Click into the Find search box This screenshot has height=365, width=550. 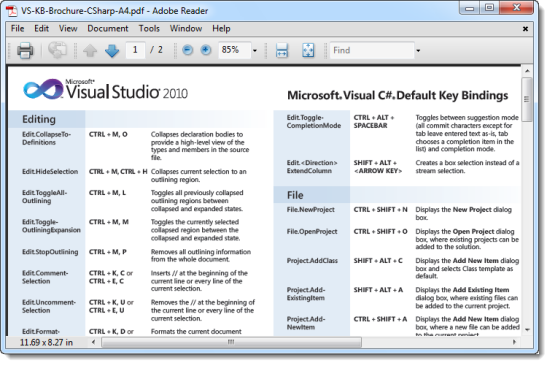372,50
